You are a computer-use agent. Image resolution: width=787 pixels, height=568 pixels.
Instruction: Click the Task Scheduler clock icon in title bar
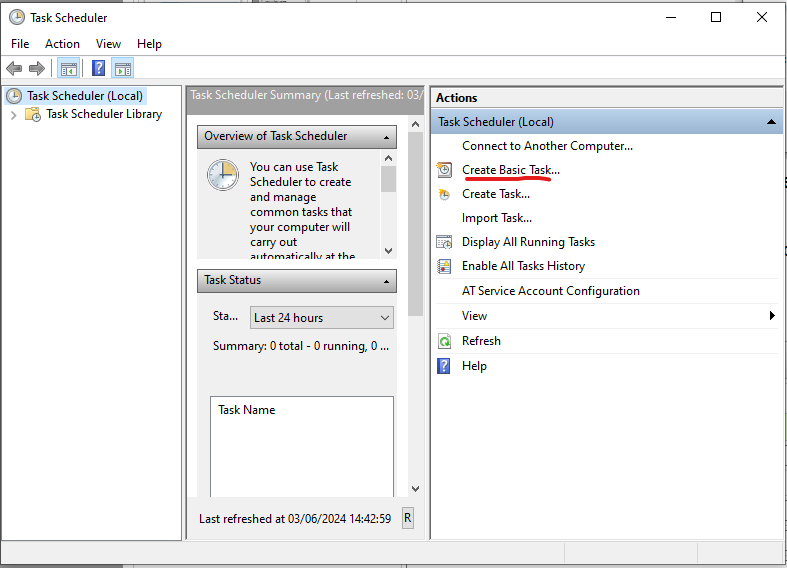click(x=17, y=18)
